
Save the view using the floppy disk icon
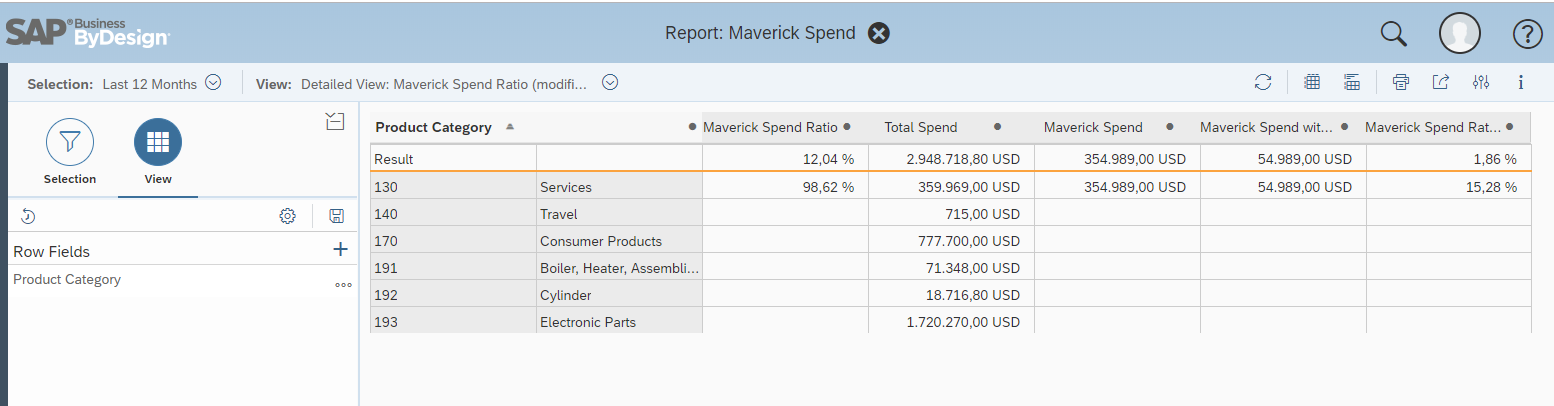336,216
